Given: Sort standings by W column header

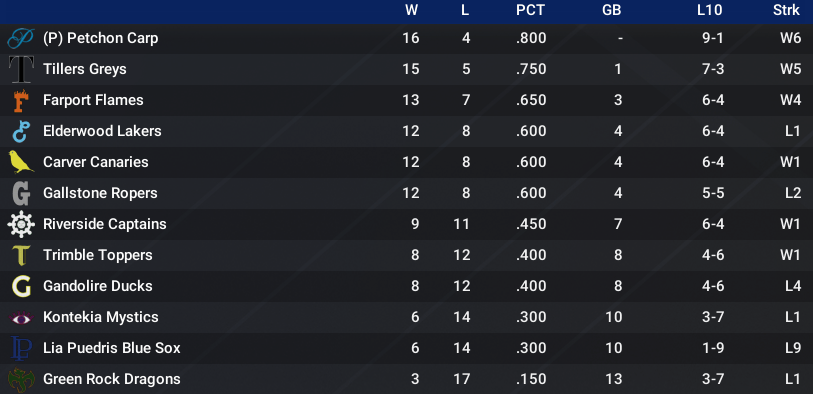Looking at the screenshot, I should [411, 10].
